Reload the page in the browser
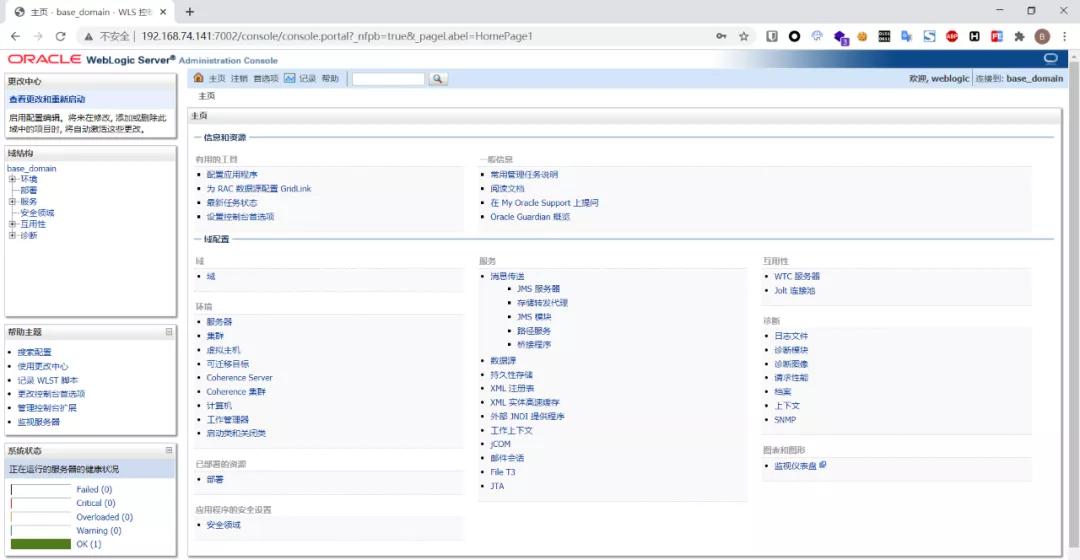 [x=61, y=37]
